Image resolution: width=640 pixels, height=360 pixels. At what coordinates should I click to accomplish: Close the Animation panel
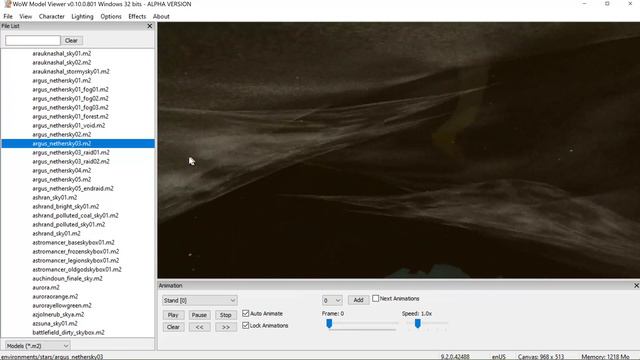[x=636, y=286]
